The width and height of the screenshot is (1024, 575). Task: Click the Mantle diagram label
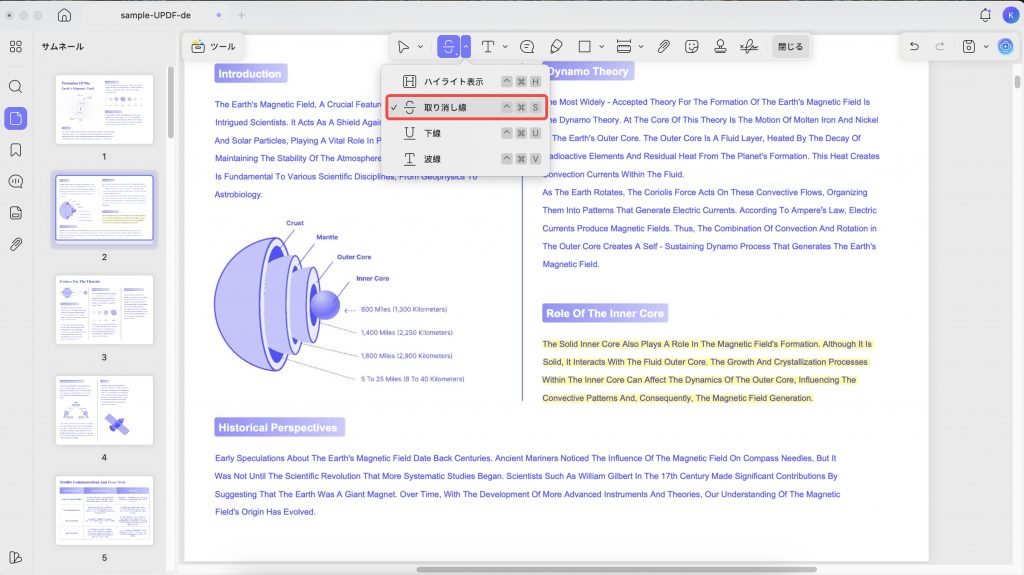coord(327,237)
